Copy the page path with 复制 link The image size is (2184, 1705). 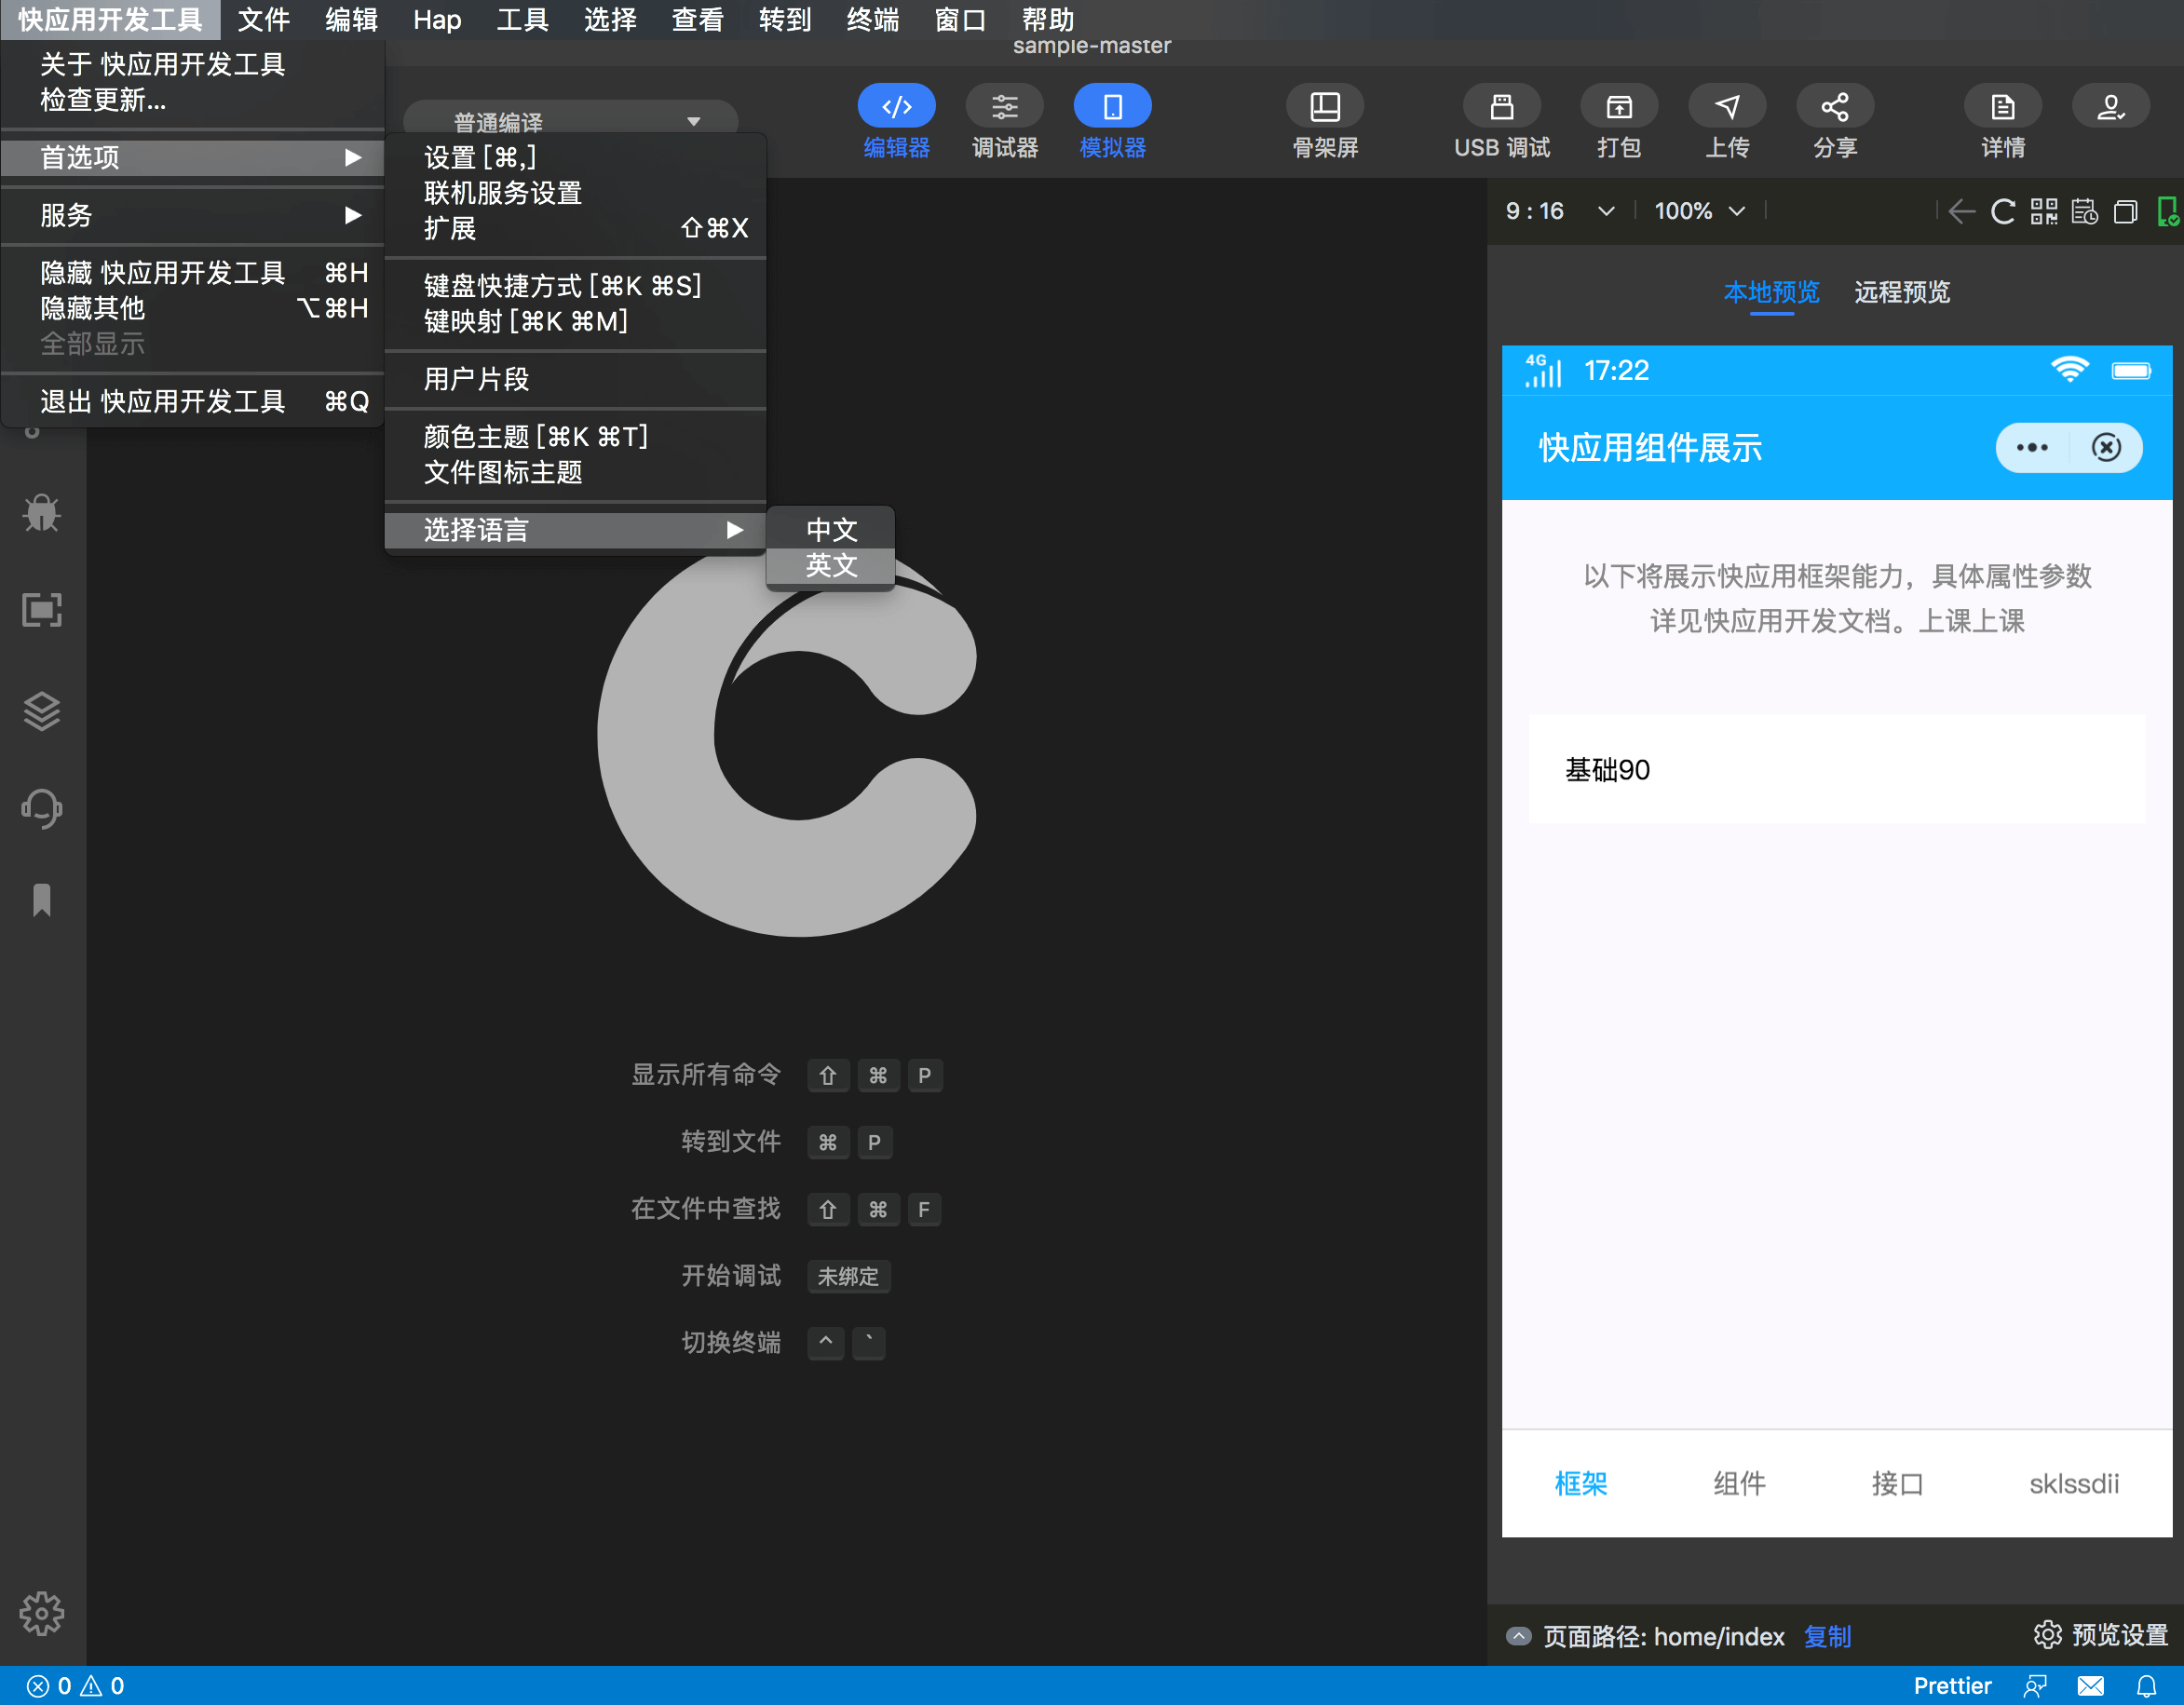coord(1827,1636)
